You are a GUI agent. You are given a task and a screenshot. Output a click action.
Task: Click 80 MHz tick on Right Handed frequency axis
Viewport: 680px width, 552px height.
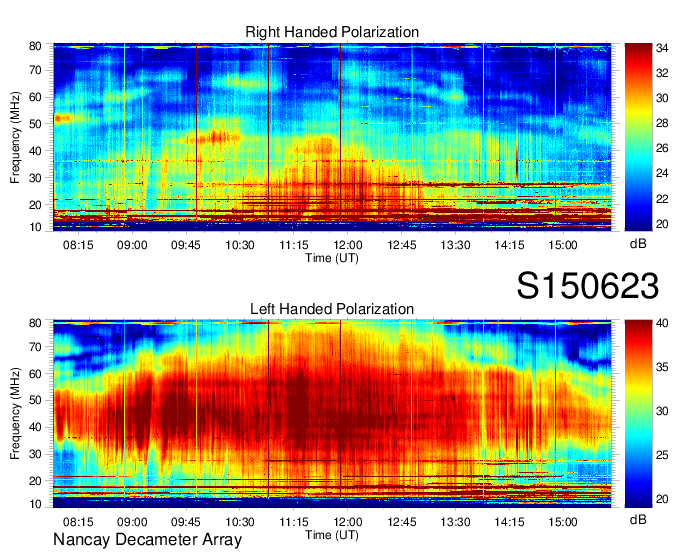[x=35, y=46]
